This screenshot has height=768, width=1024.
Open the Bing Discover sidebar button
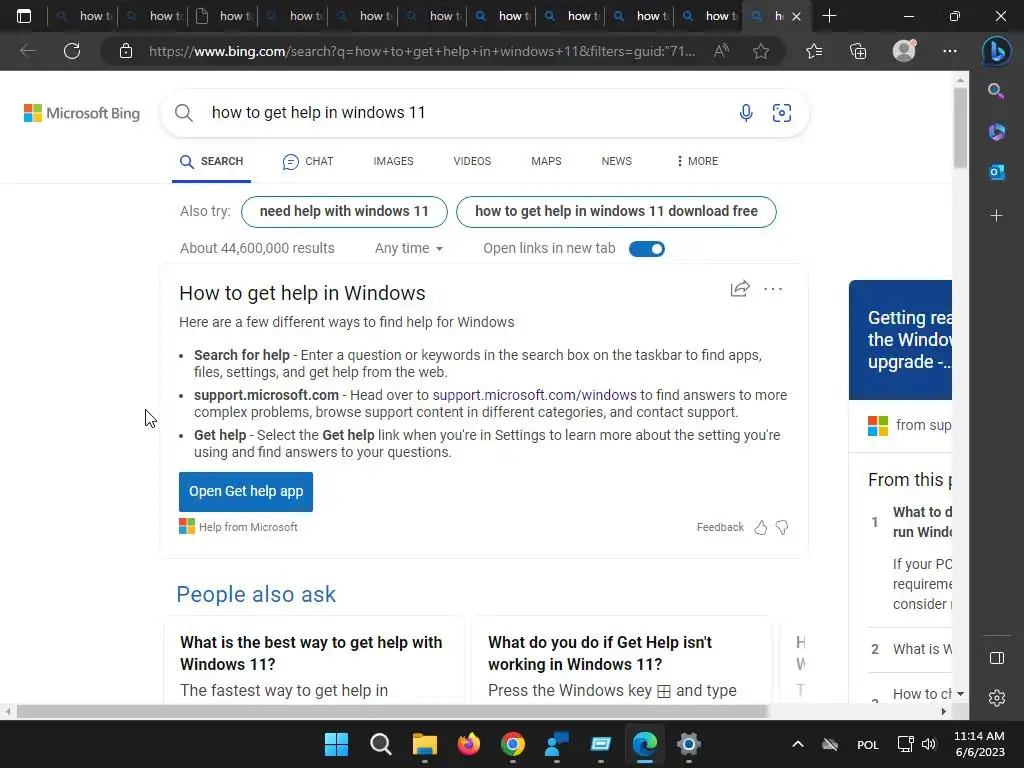[x=997, y=51]
